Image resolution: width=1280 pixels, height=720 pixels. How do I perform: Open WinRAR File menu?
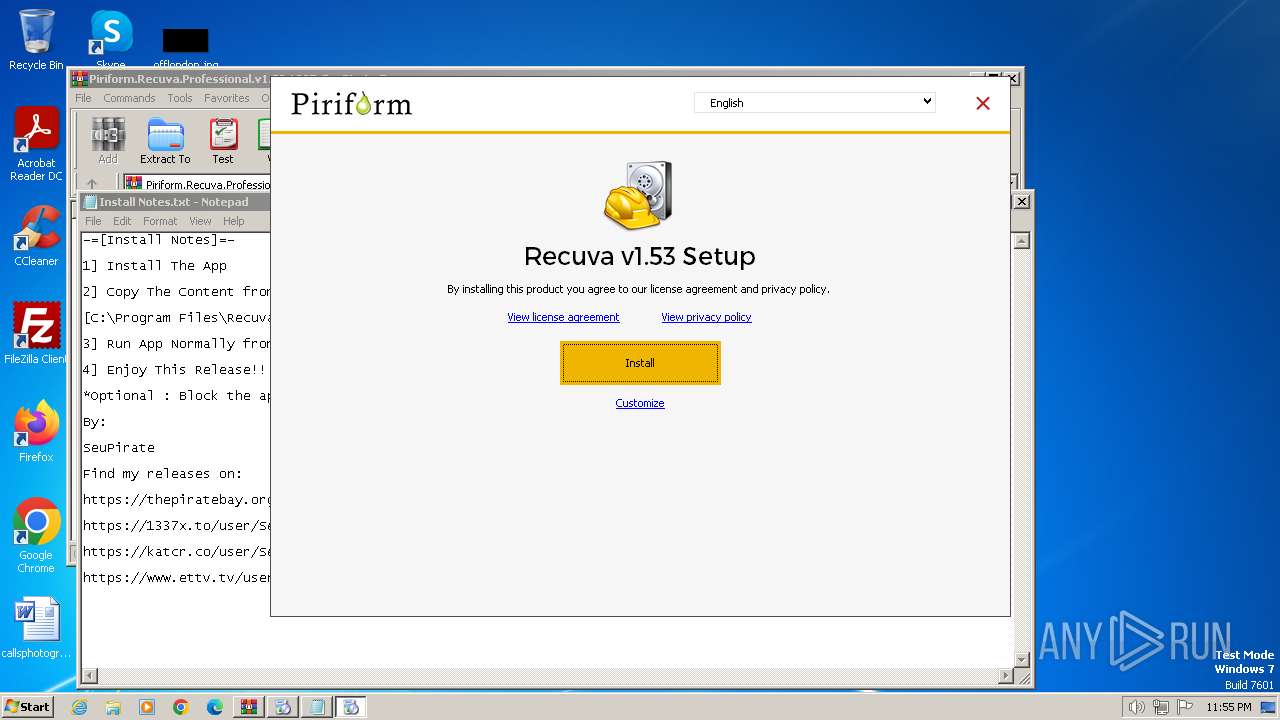[83, 98]
